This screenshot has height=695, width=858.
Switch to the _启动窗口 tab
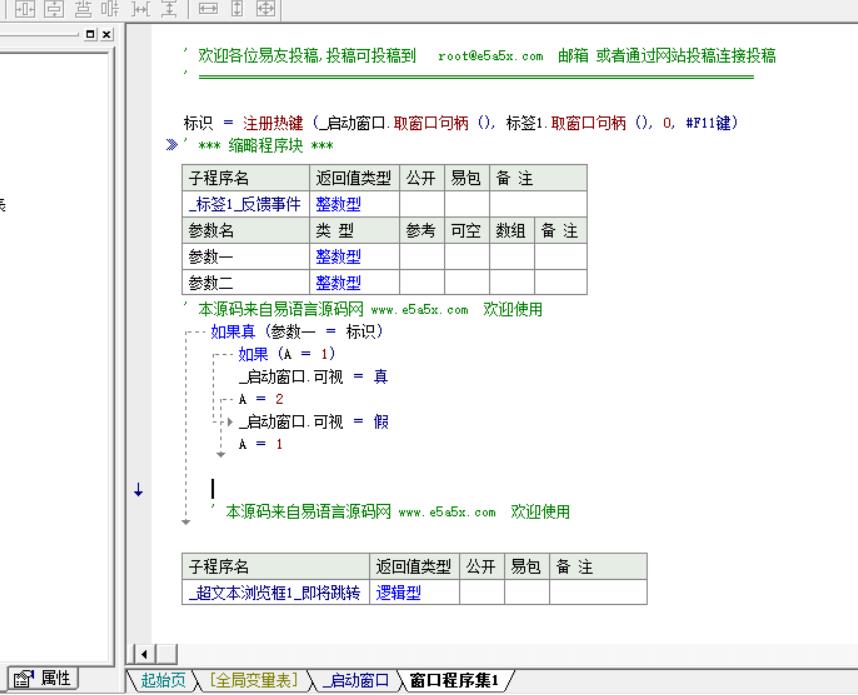(354, 681)
